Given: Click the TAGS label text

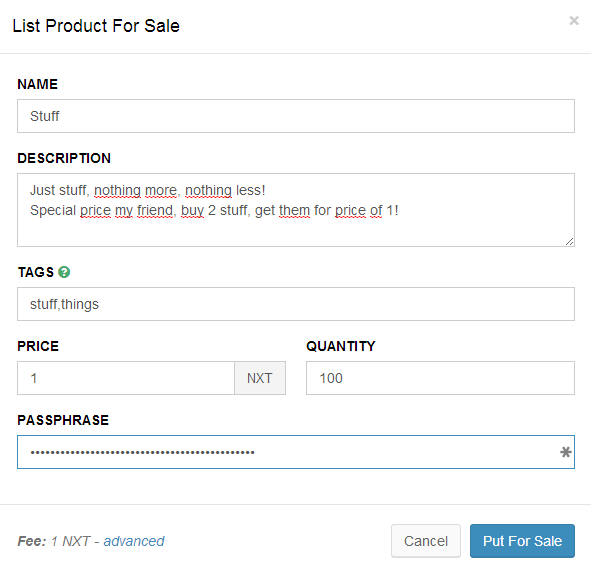Looking at the screenshot, I should point(36,272).
